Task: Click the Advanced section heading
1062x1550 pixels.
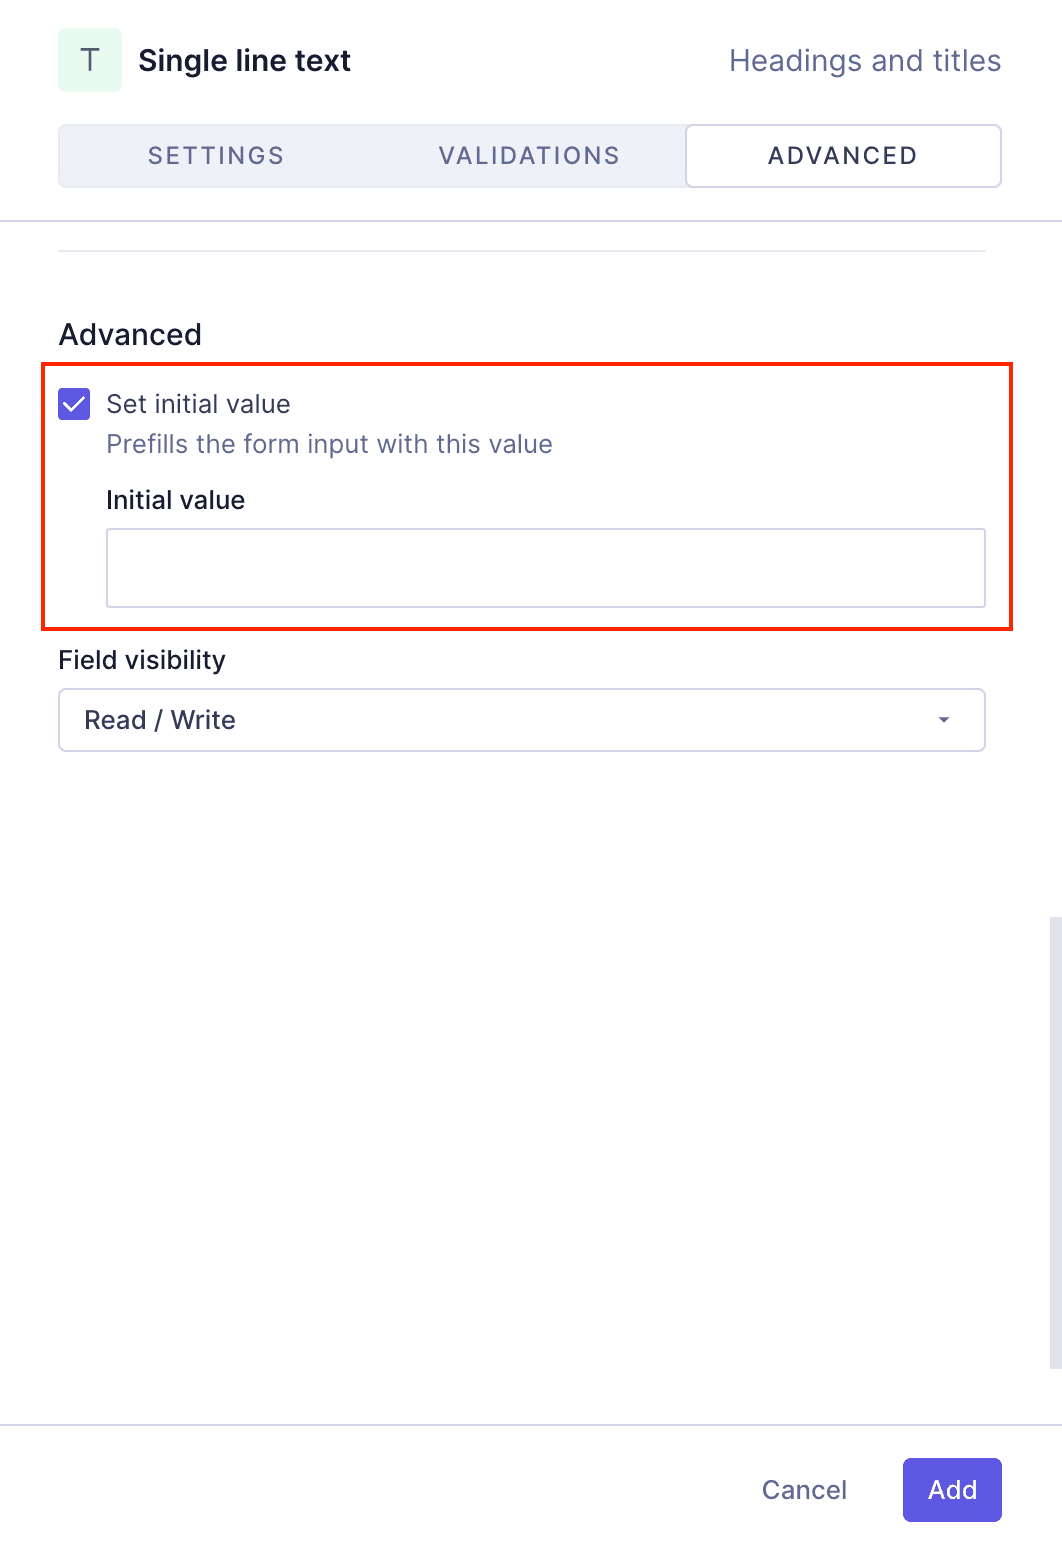Action: [x=129, y=334]
